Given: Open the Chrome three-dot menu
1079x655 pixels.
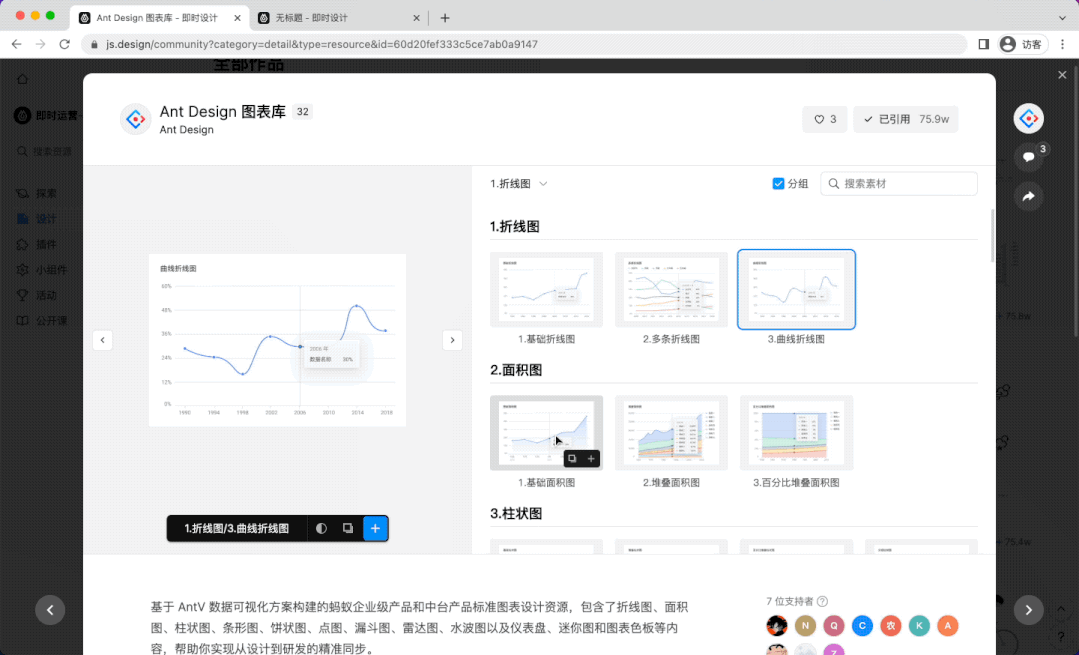Looking at the screenshot, I should tap(1064, 44).
